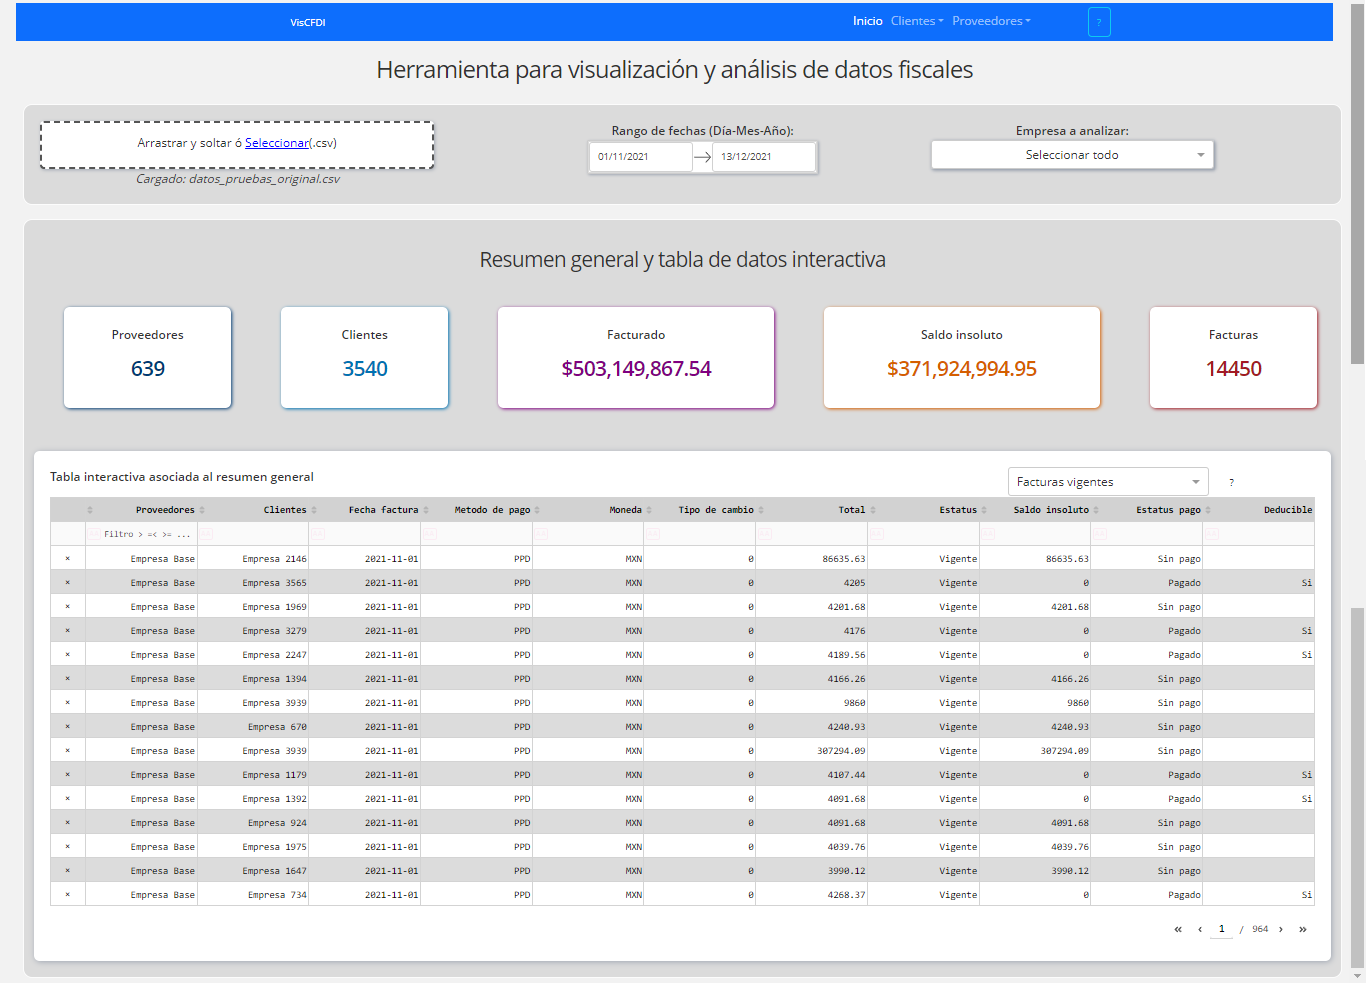Delete the row for Empresa 670
The height and width of the screenshot is (983, 1366).
click(x=68, y=727)
